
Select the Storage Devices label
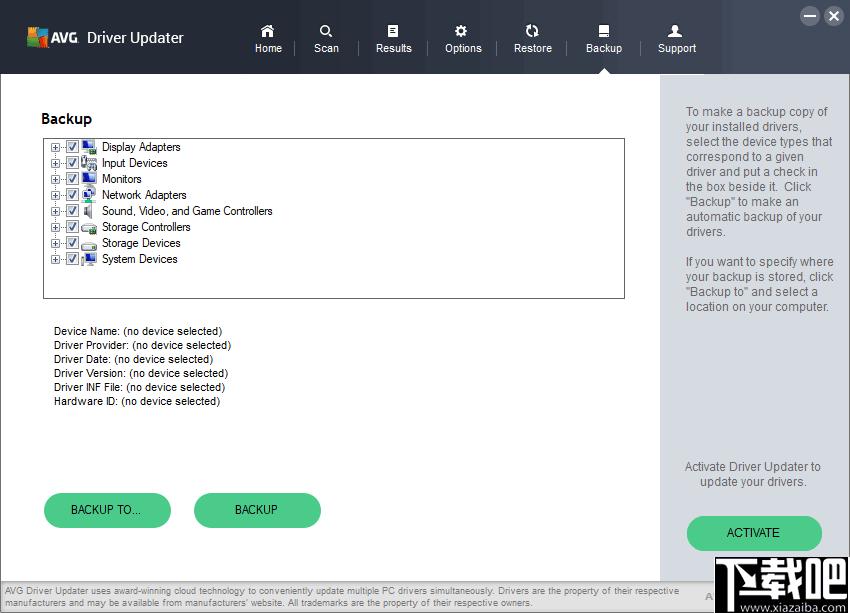click(x=141, y=243)
